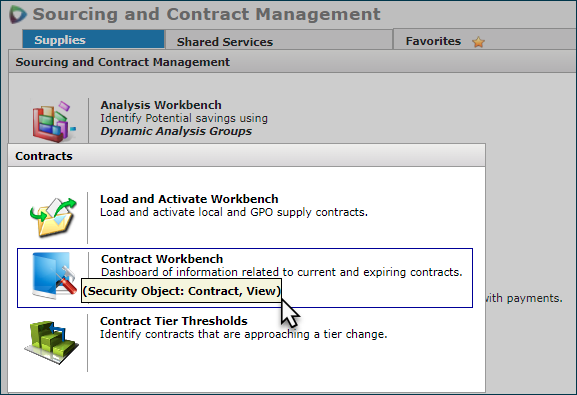The width and height of the screenshot is (577, 395).
Task: Click the Contracts panel header
Action: point(247,156)
